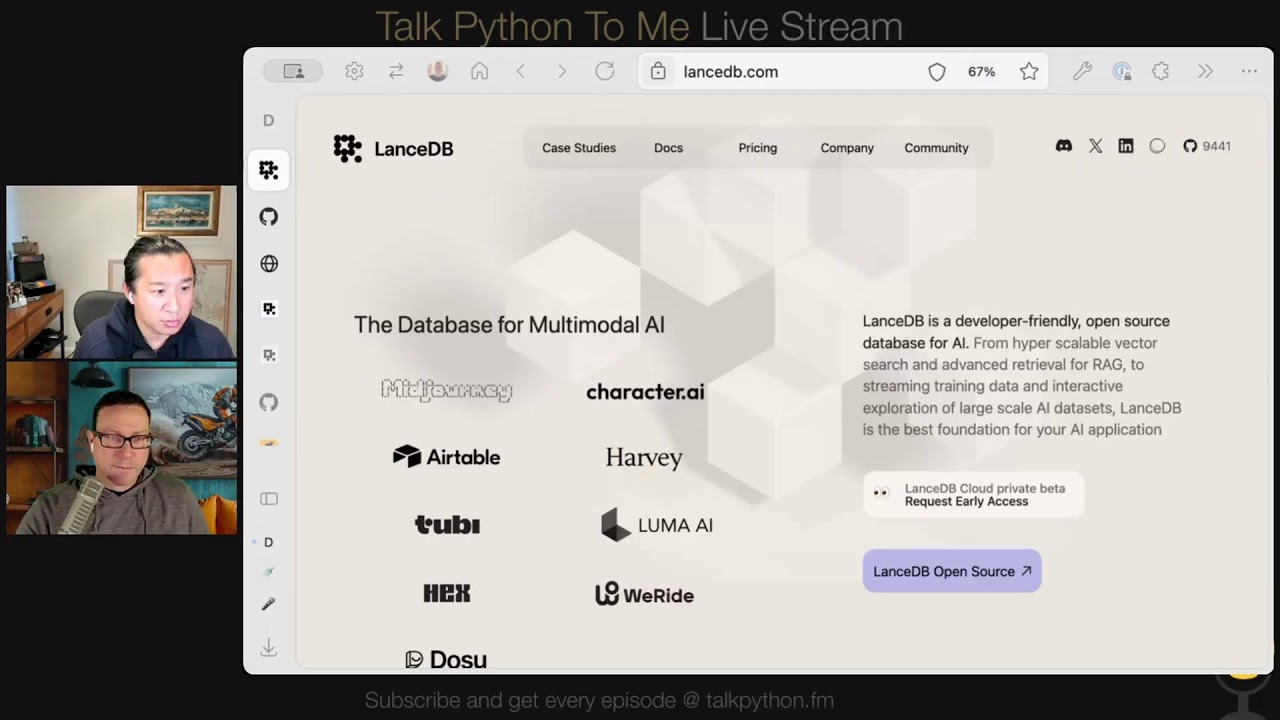1280x720 pixels.
Task: Click the Dosu logo
Action: (446, 659)
